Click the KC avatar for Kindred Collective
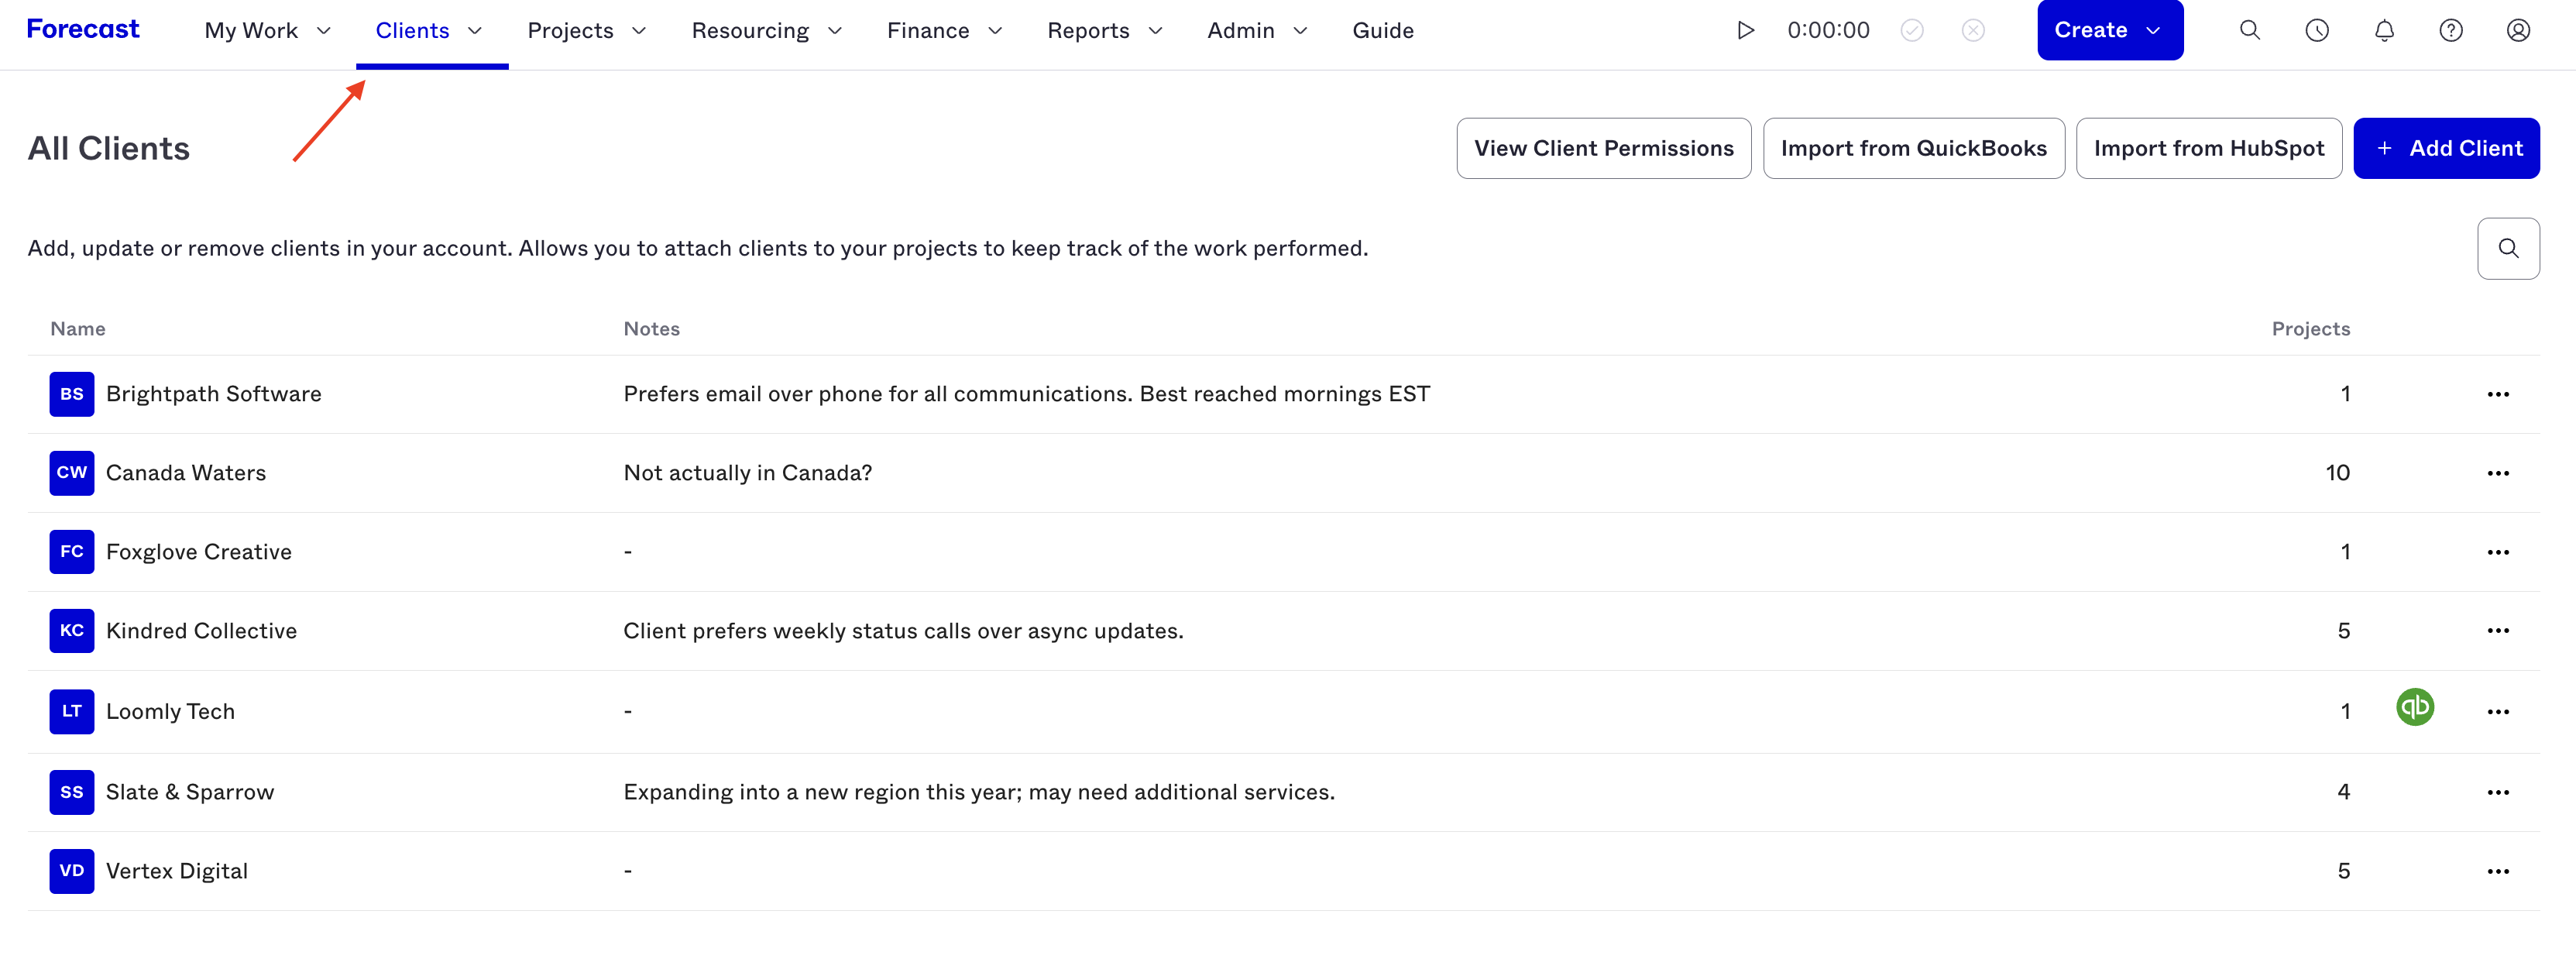 click(72, 631)
